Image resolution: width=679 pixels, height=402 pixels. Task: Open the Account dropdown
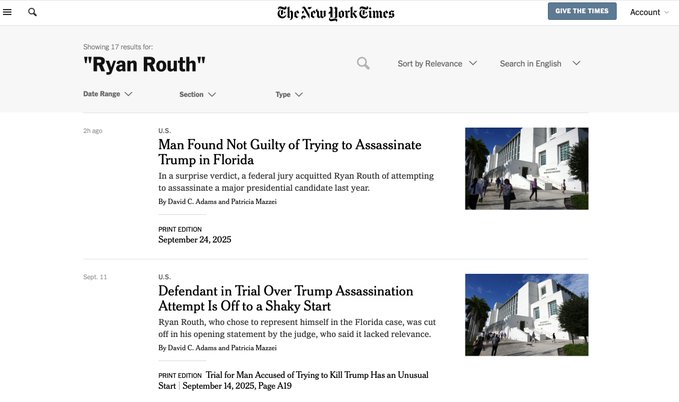(x=649, y=12)
